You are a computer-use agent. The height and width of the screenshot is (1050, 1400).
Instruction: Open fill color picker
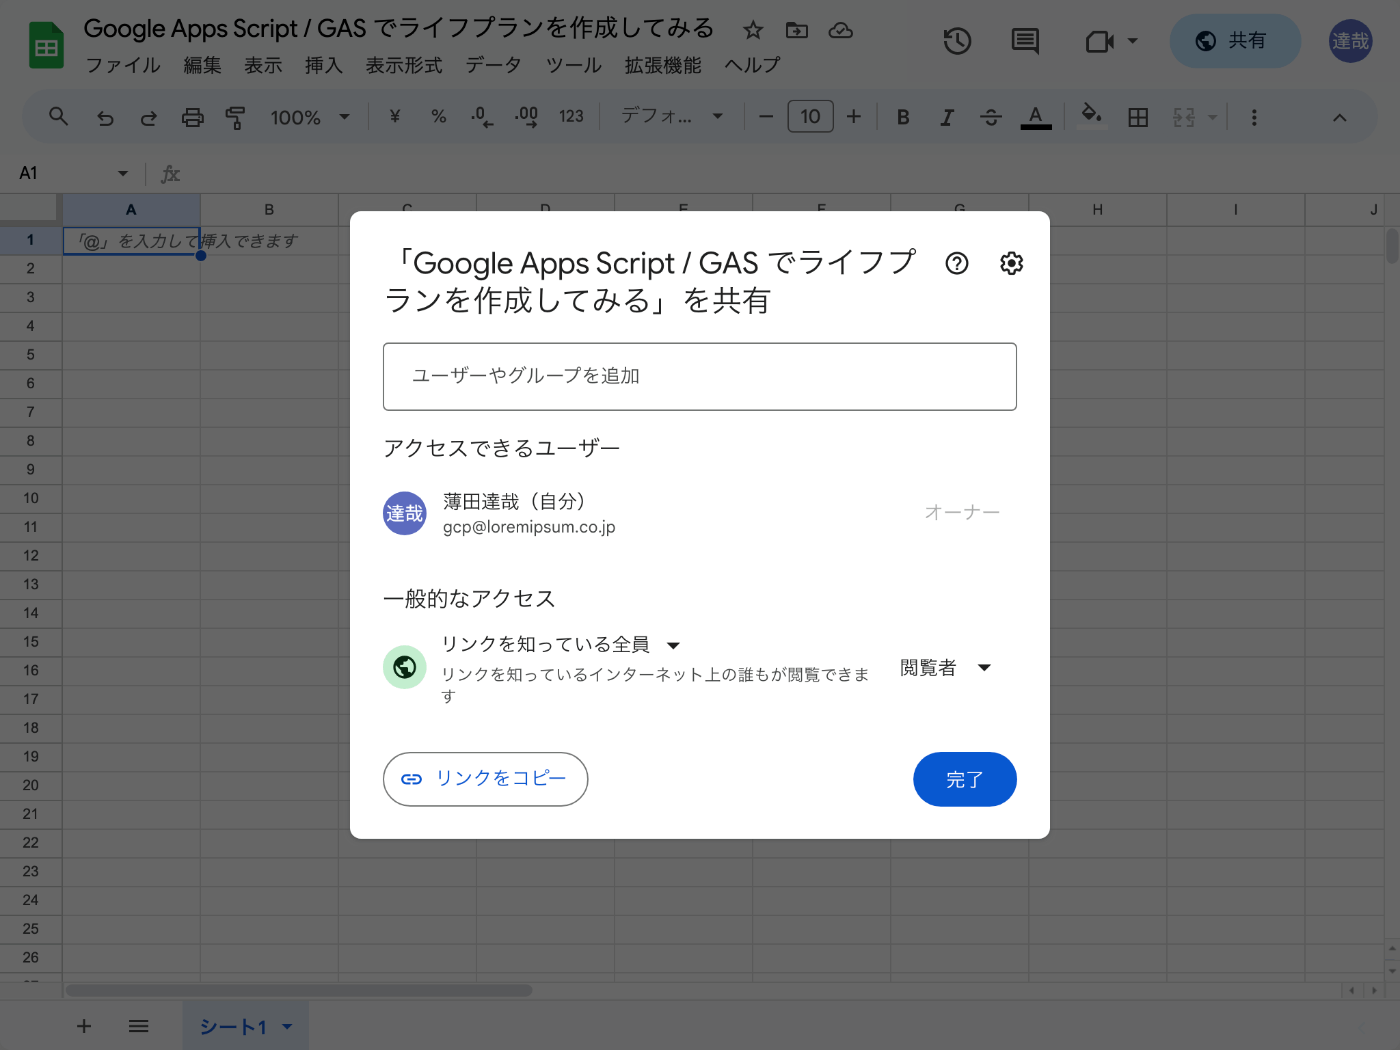point(1092,115)
